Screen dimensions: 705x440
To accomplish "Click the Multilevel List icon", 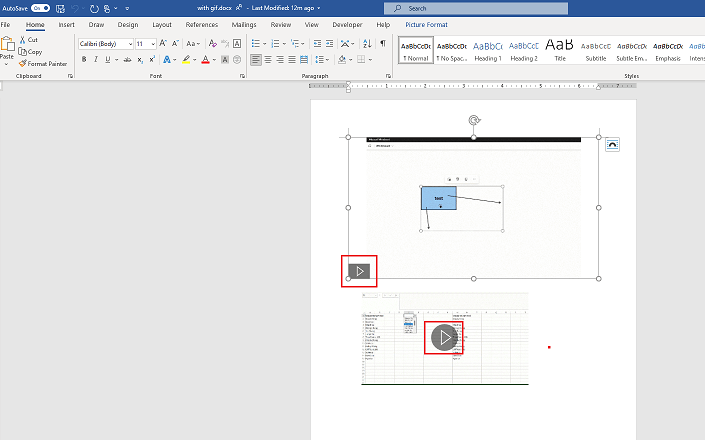I will coord(295,44).
